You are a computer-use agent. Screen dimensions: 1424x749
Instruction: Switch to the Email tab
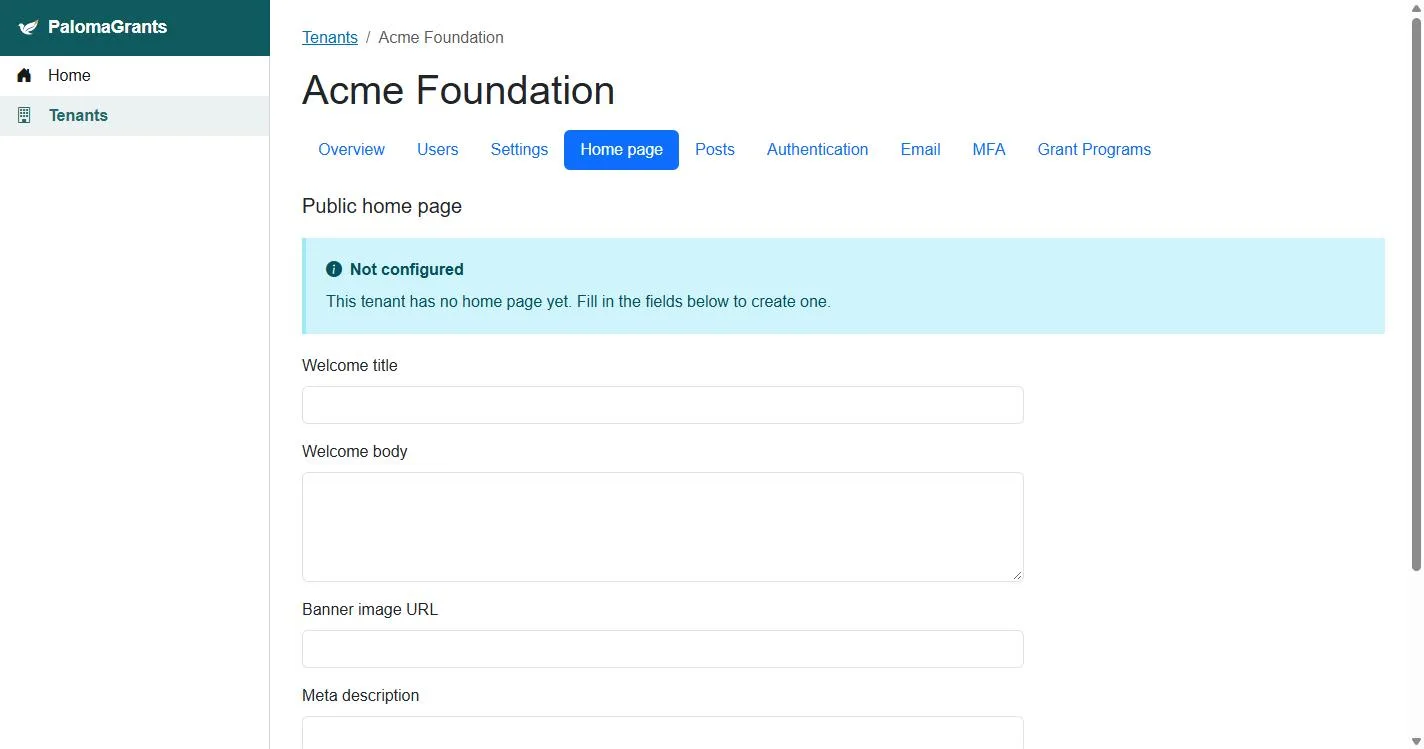pyautogui.click(x=920, y=150)
